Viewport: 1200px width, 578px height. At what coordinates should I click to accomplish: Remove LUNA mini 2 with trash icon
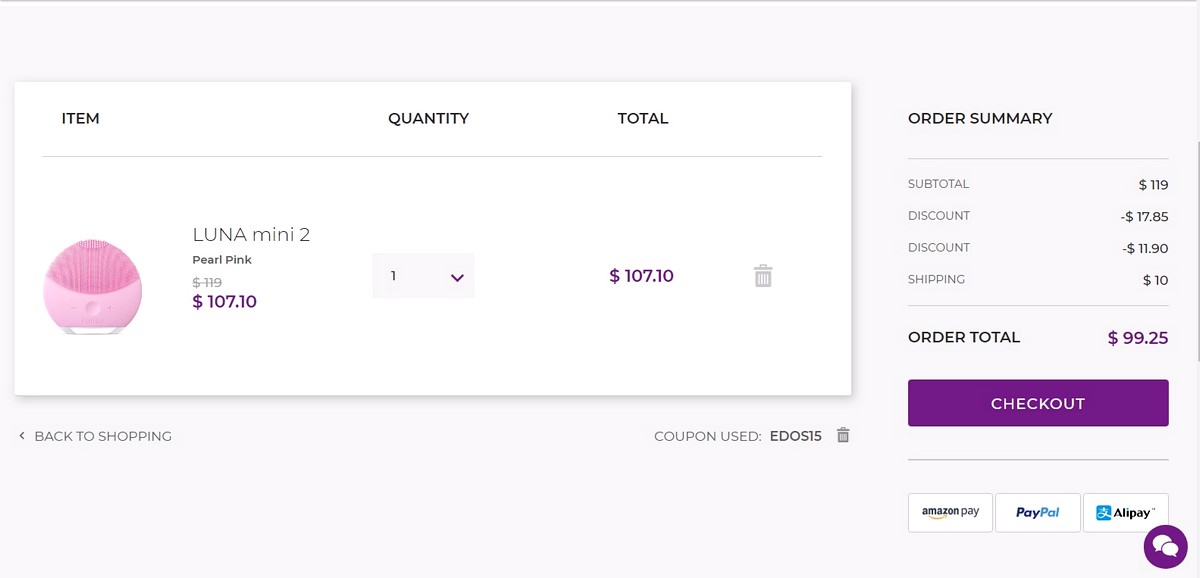click(763, 276)
